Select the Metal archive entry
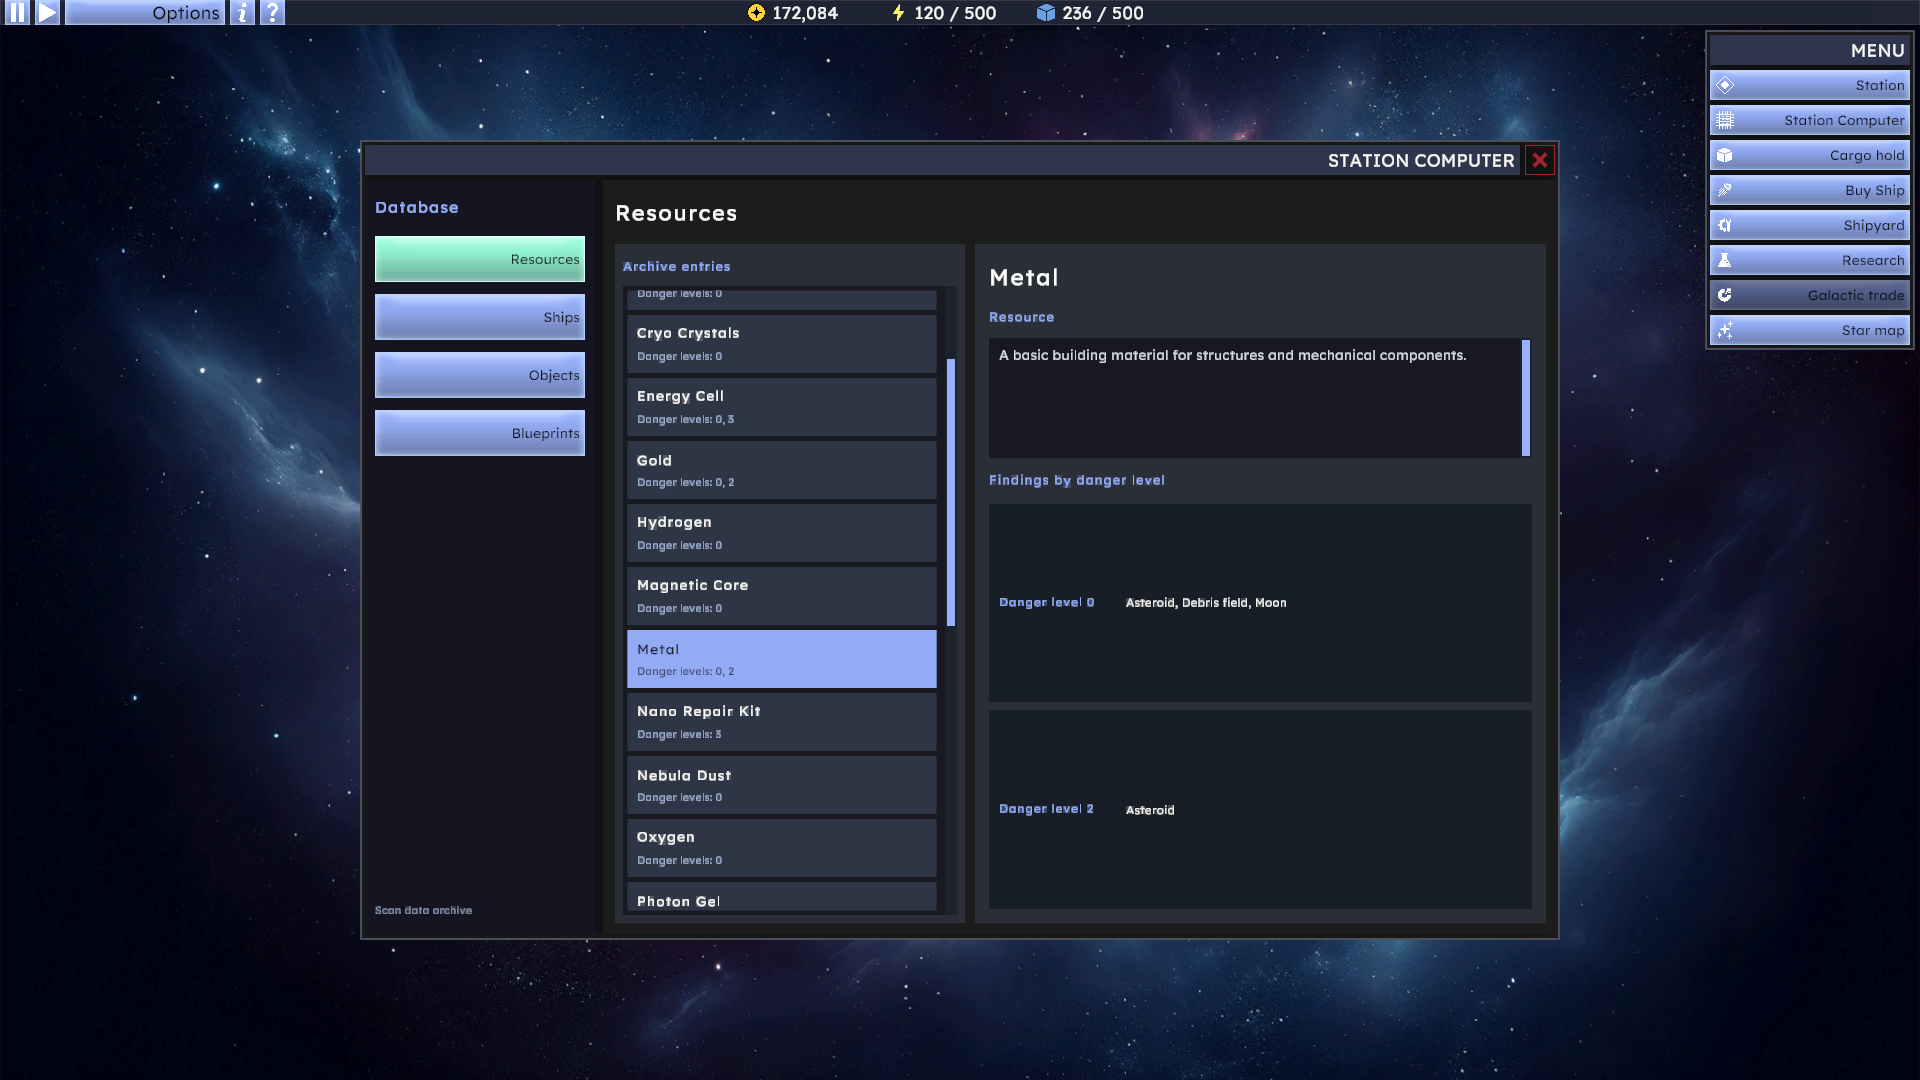1920x1080 pixels. [782, 659]
